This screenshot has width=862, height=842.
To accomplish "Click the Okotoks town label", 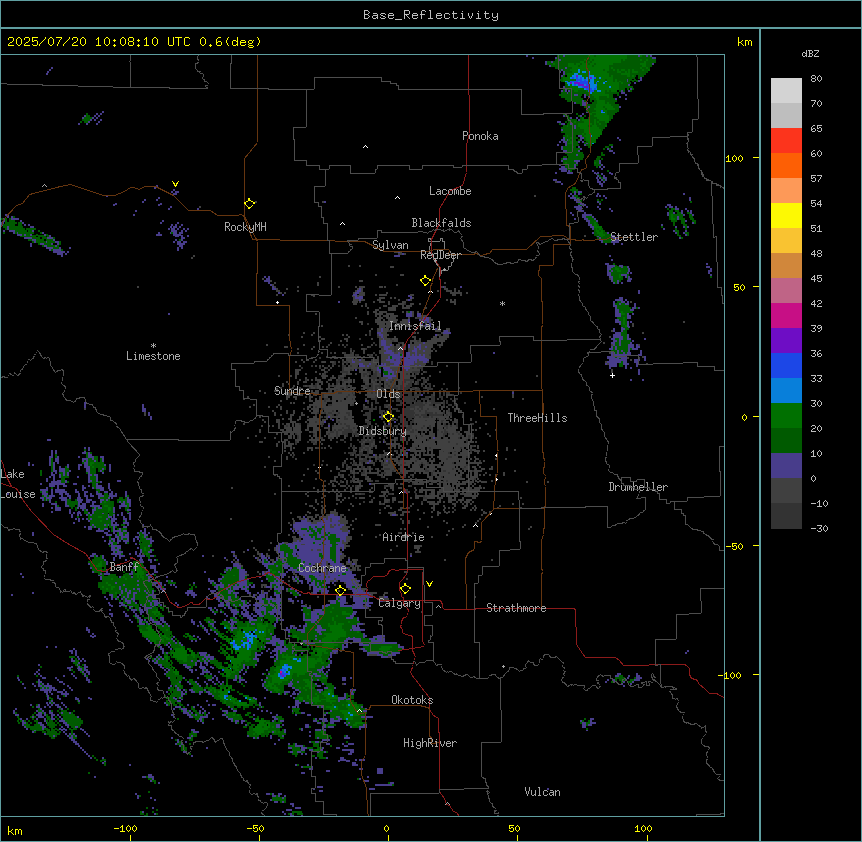I will [412, 700].
